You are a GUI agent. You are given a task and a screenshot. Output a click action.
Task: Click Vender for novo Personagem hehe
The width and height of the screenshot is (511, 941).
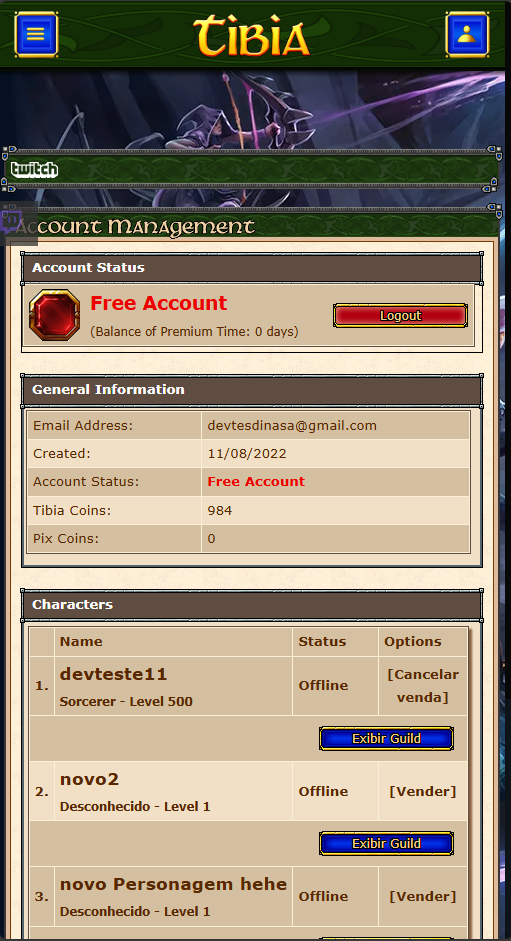click(x=423, y=896)
